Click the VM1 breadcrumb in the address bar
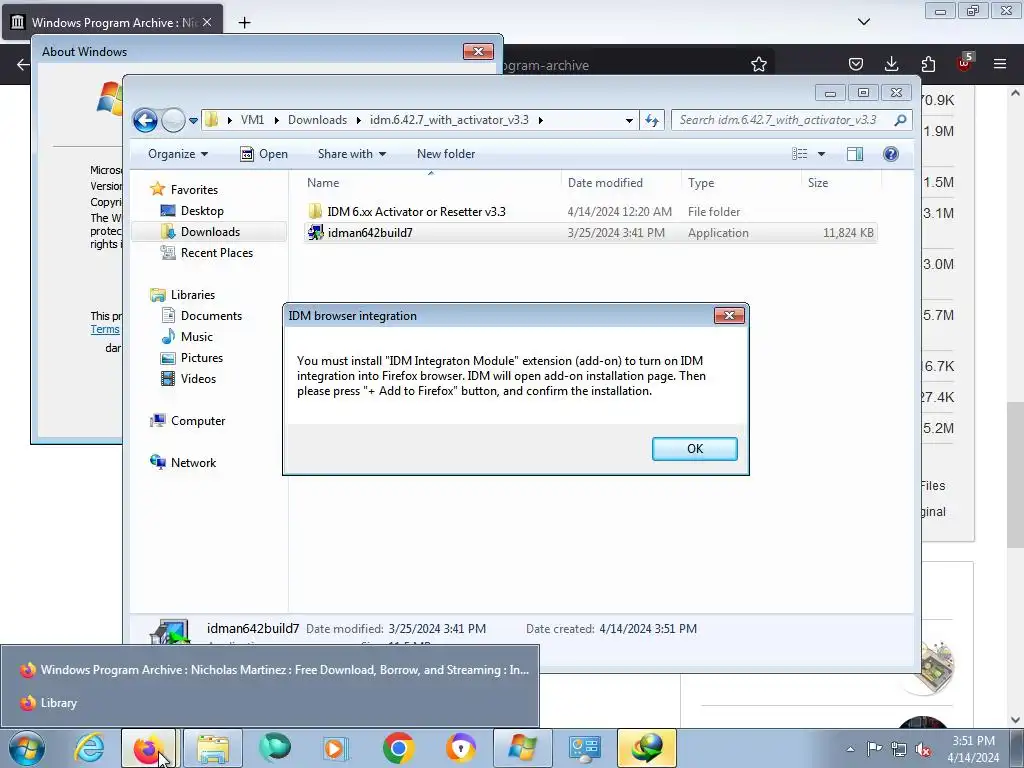Screen dimensions: 1024x768 point(252,120)
